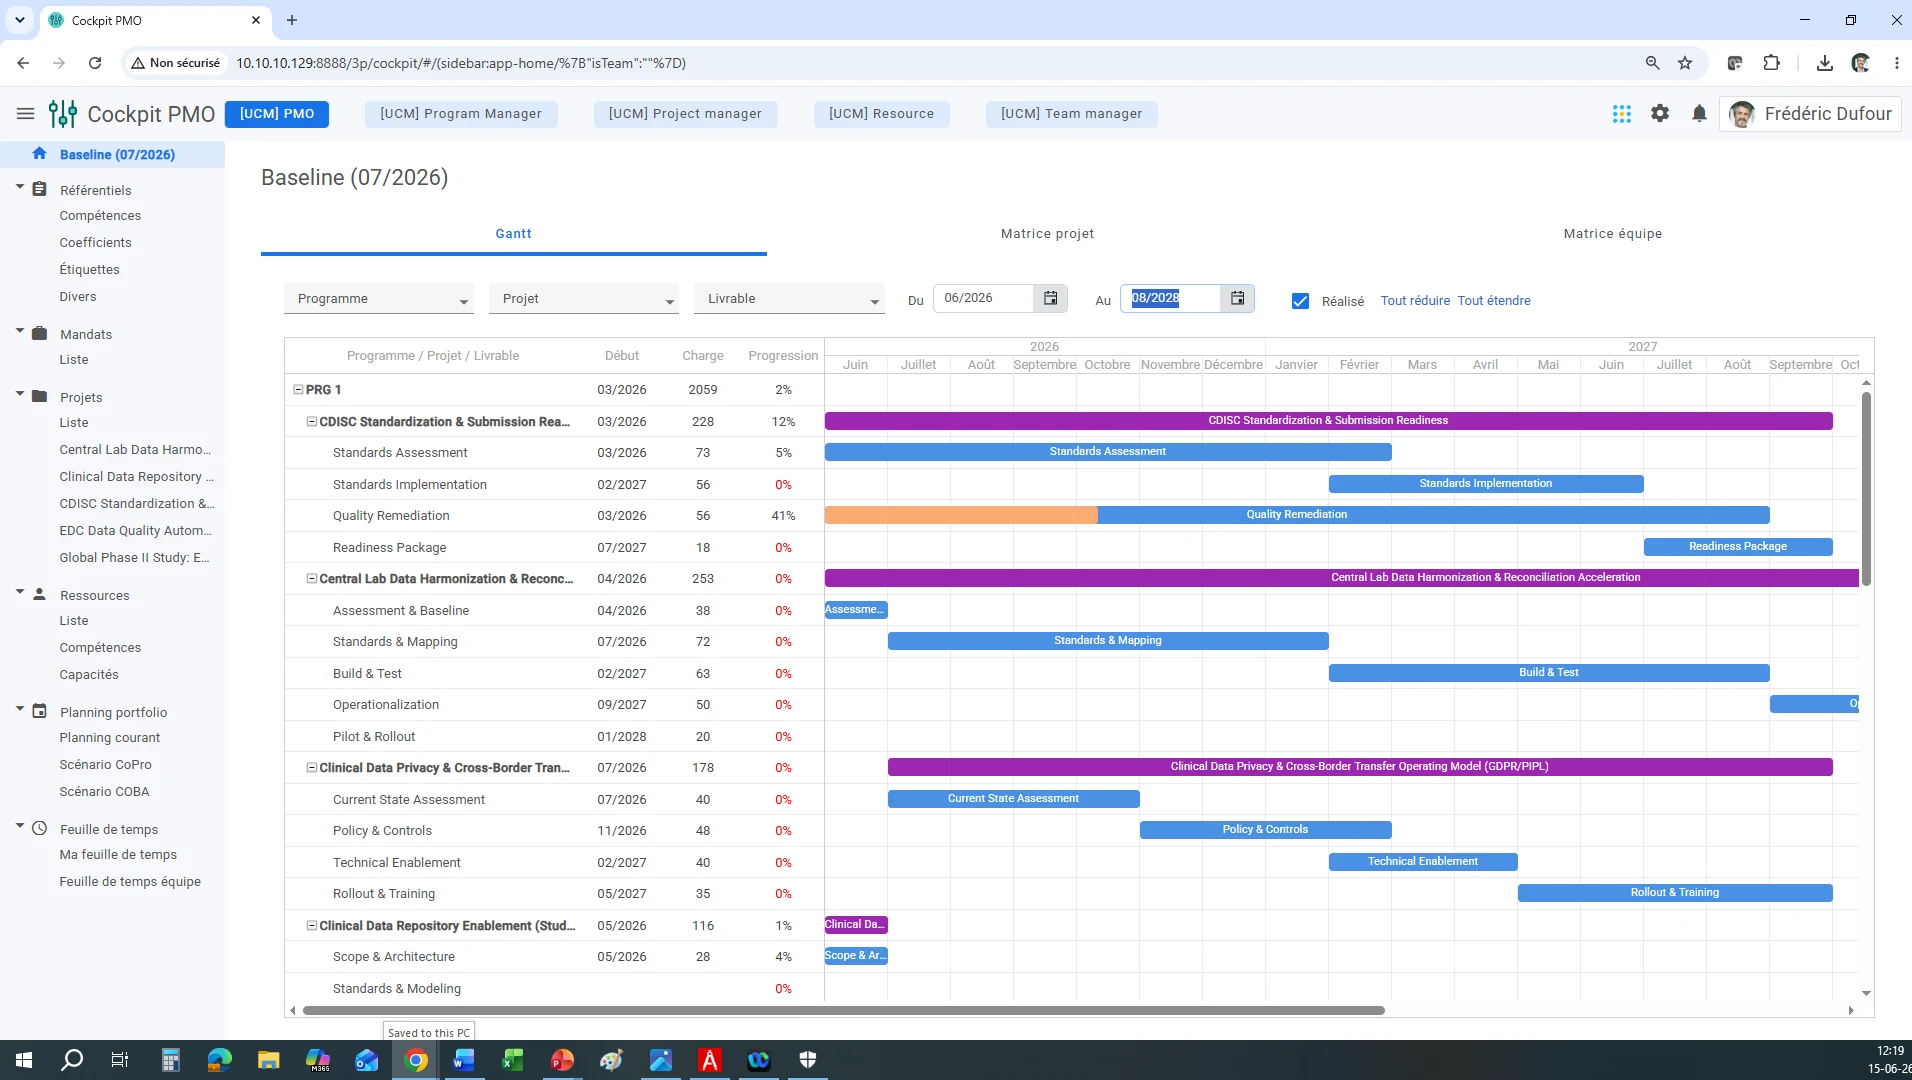Open the Projet dropdown filter
This screenshot has height=1080, width=1912.
584,299
